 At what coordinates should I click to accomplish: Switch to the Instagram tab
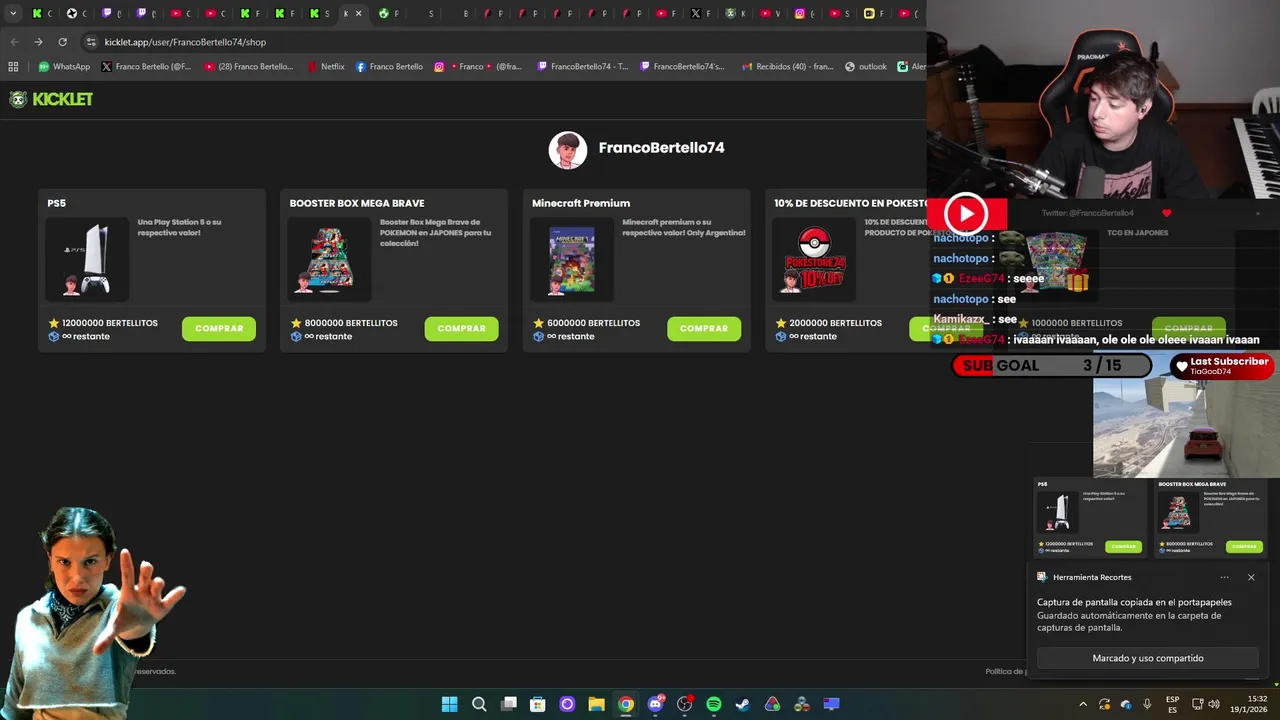(805, 14)
